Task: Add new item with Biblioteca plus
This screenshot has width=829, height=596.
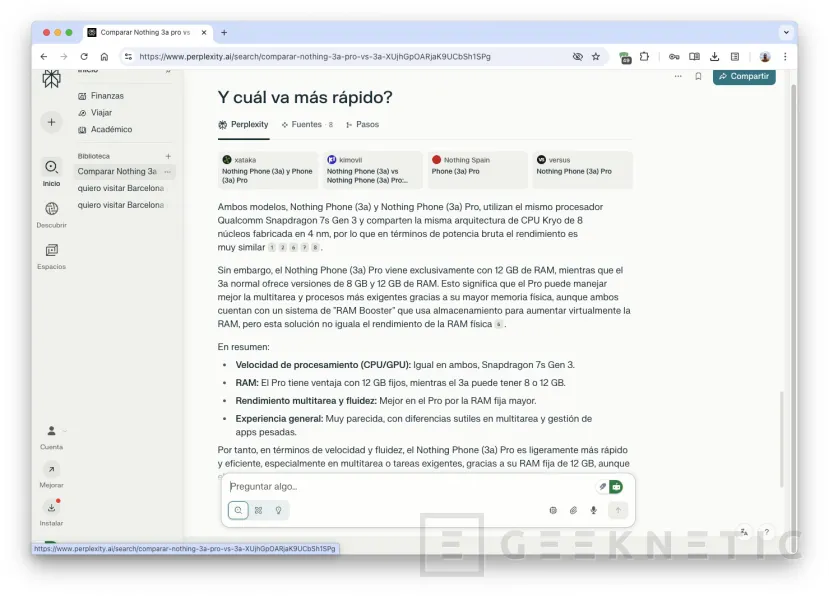Action: [x=168, y=157]
